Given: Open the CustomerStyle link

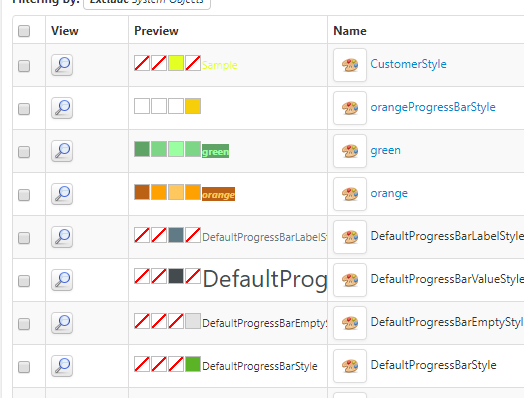Looking at the screenshot, I should pyautogui.click(x=408, y=64).
